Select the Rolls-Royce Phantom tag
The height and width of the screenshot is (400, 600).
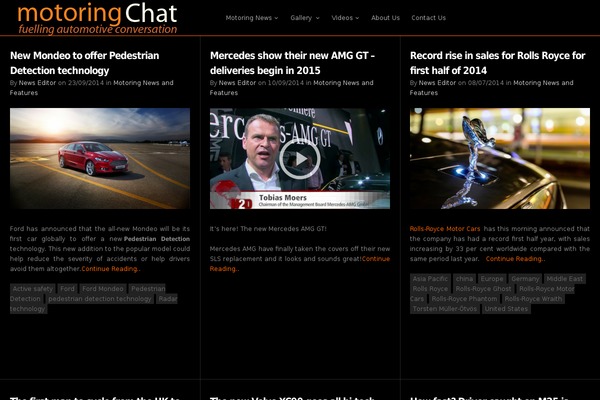464,299
